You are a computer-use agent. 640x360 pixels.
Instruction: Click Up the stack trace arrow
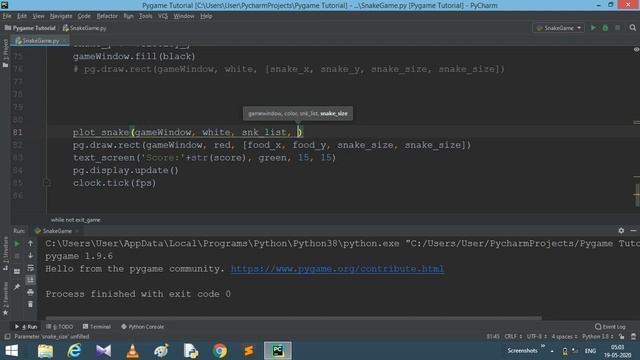pyautogui.click(x=31, y=244)
